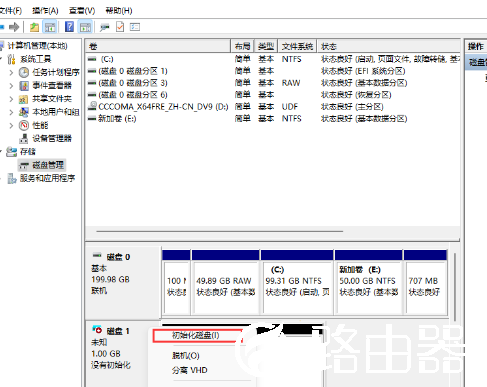Screen dimensions: 487x387
Task: Sort by the Type column header
Action: pyautogui.click(x=266, y=46)
